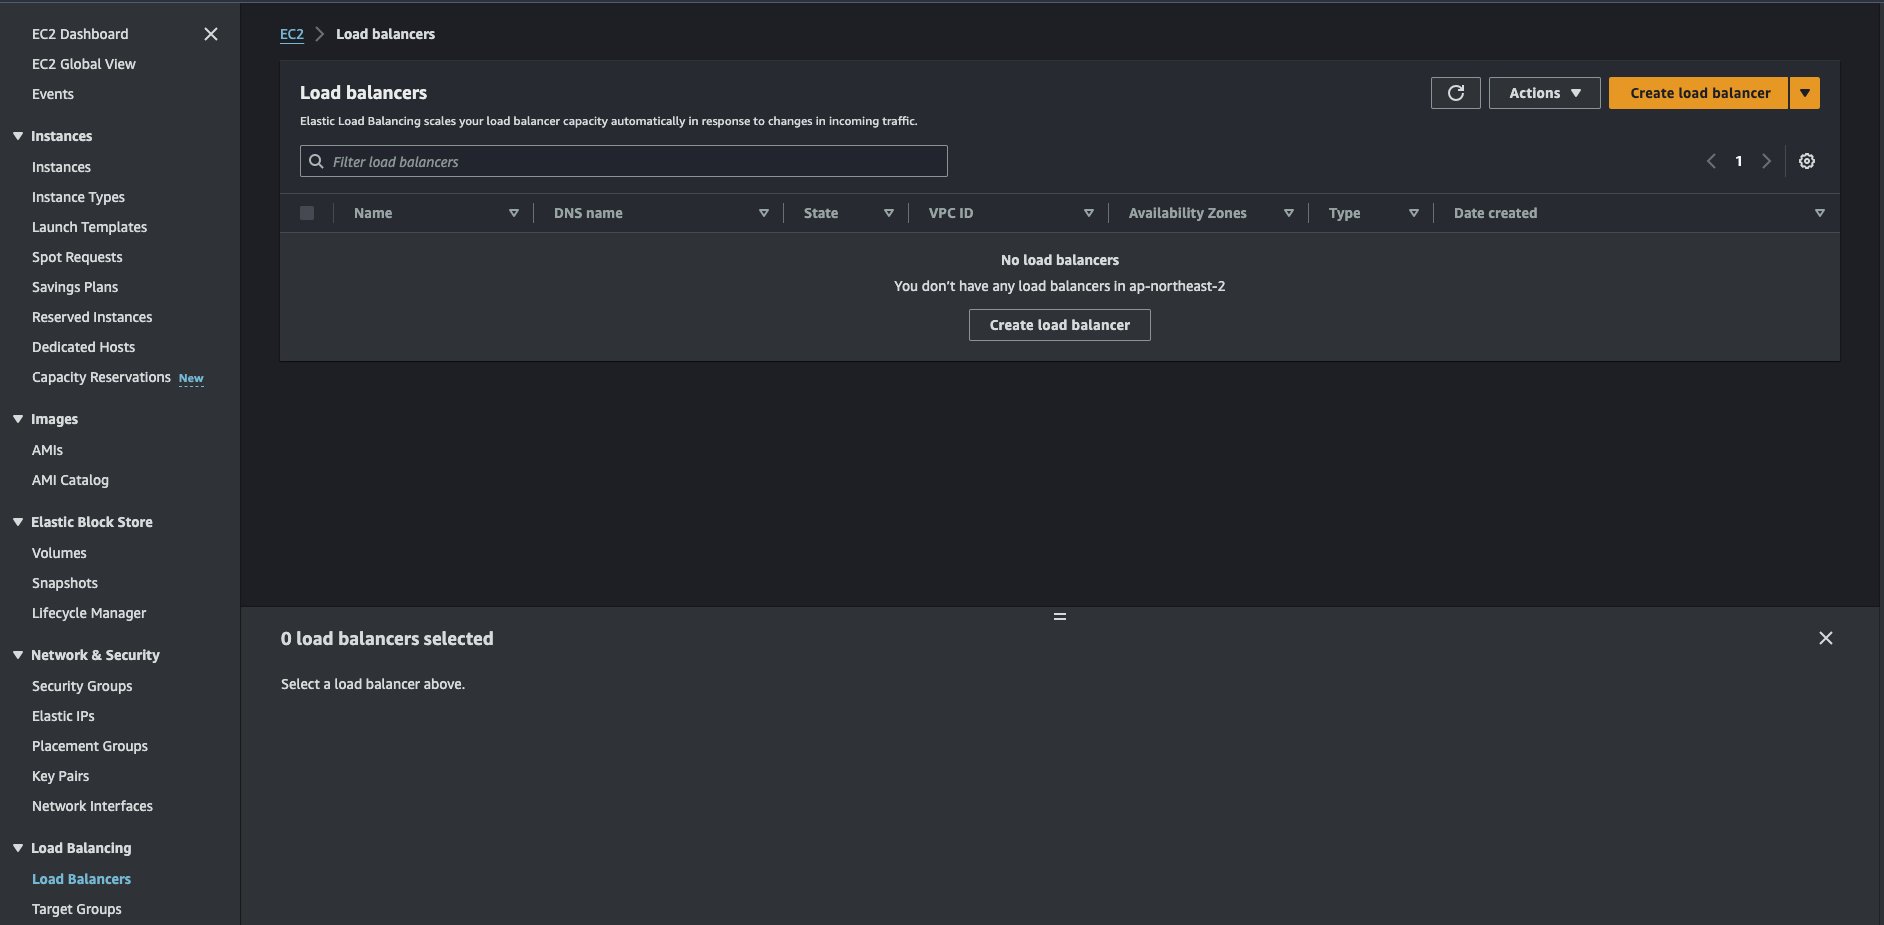Go to next page arrow
The width and height of the screenshot is (1884, 925).
(x=1767, y=161)
